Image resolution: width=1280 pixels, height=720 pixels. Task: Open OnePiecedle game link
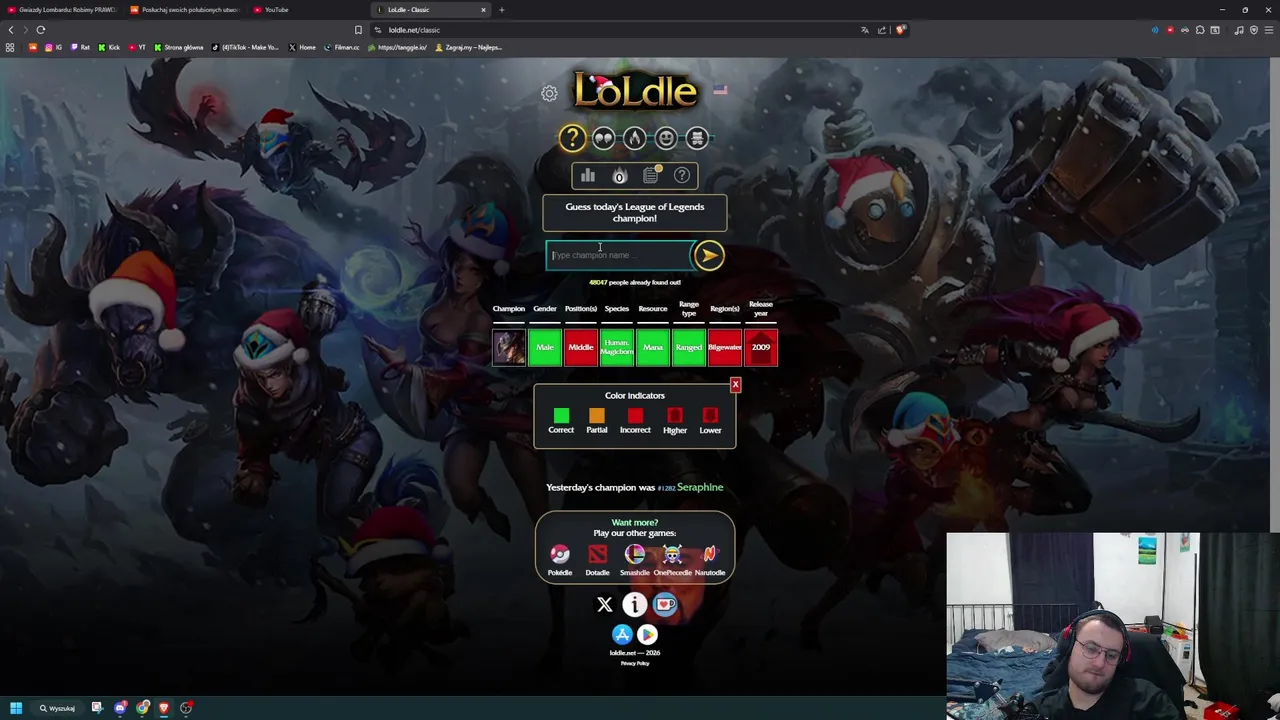(672, 559)
